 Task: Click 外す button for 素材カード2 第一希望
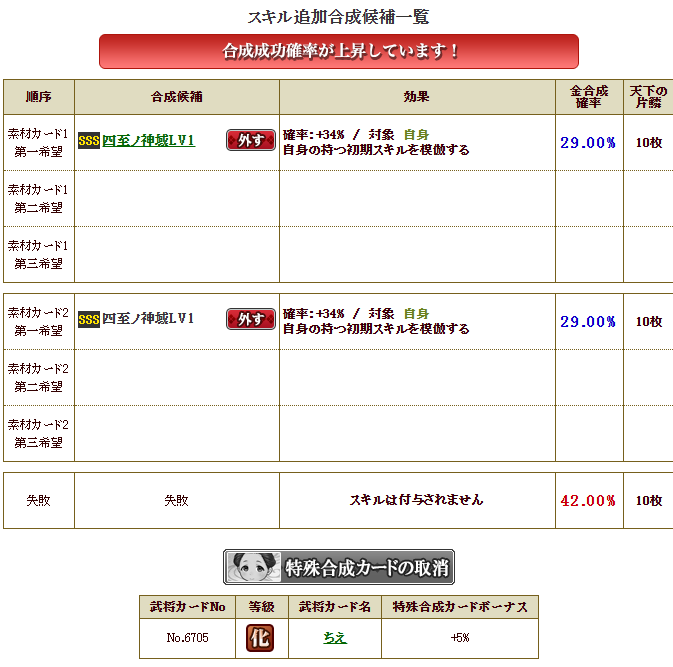(251, 319)
